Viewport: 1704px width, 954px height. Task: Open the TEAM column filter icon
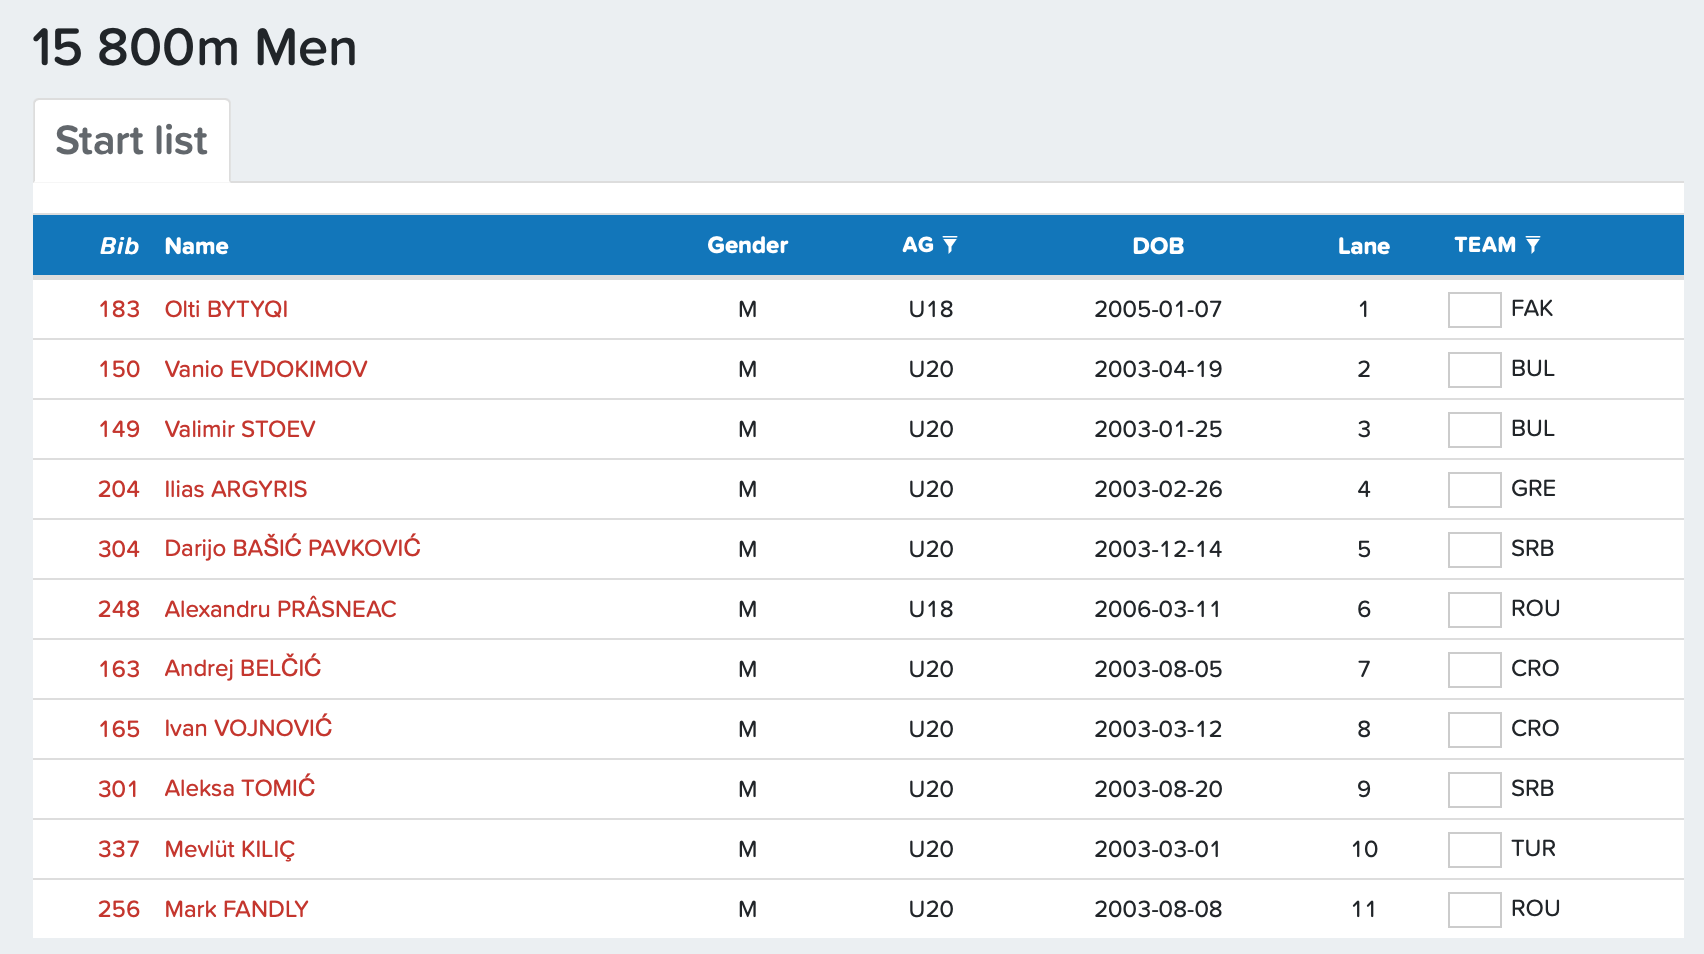1533,245
